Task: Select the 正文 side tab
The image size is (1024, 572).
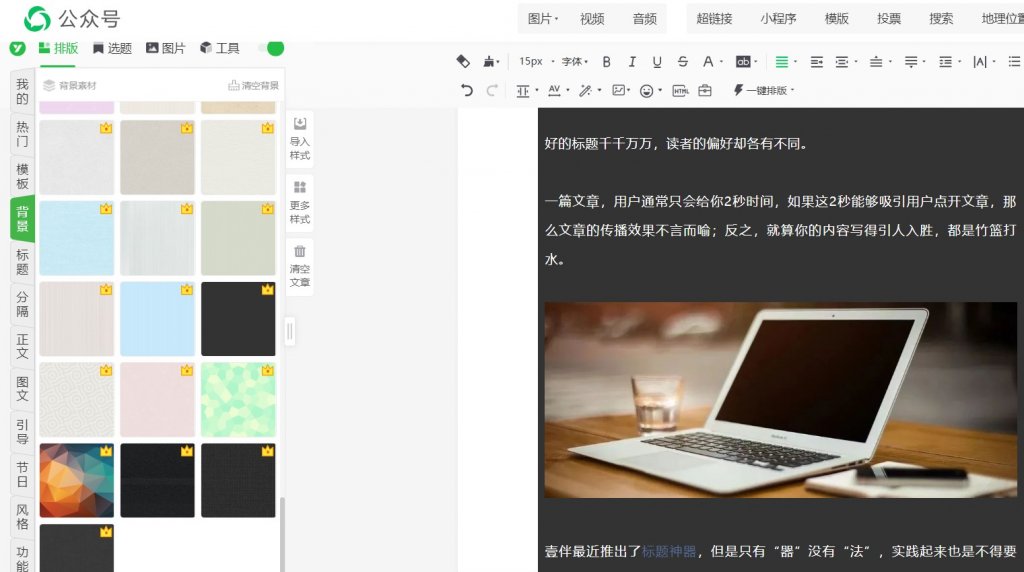Action: (22, 347)
